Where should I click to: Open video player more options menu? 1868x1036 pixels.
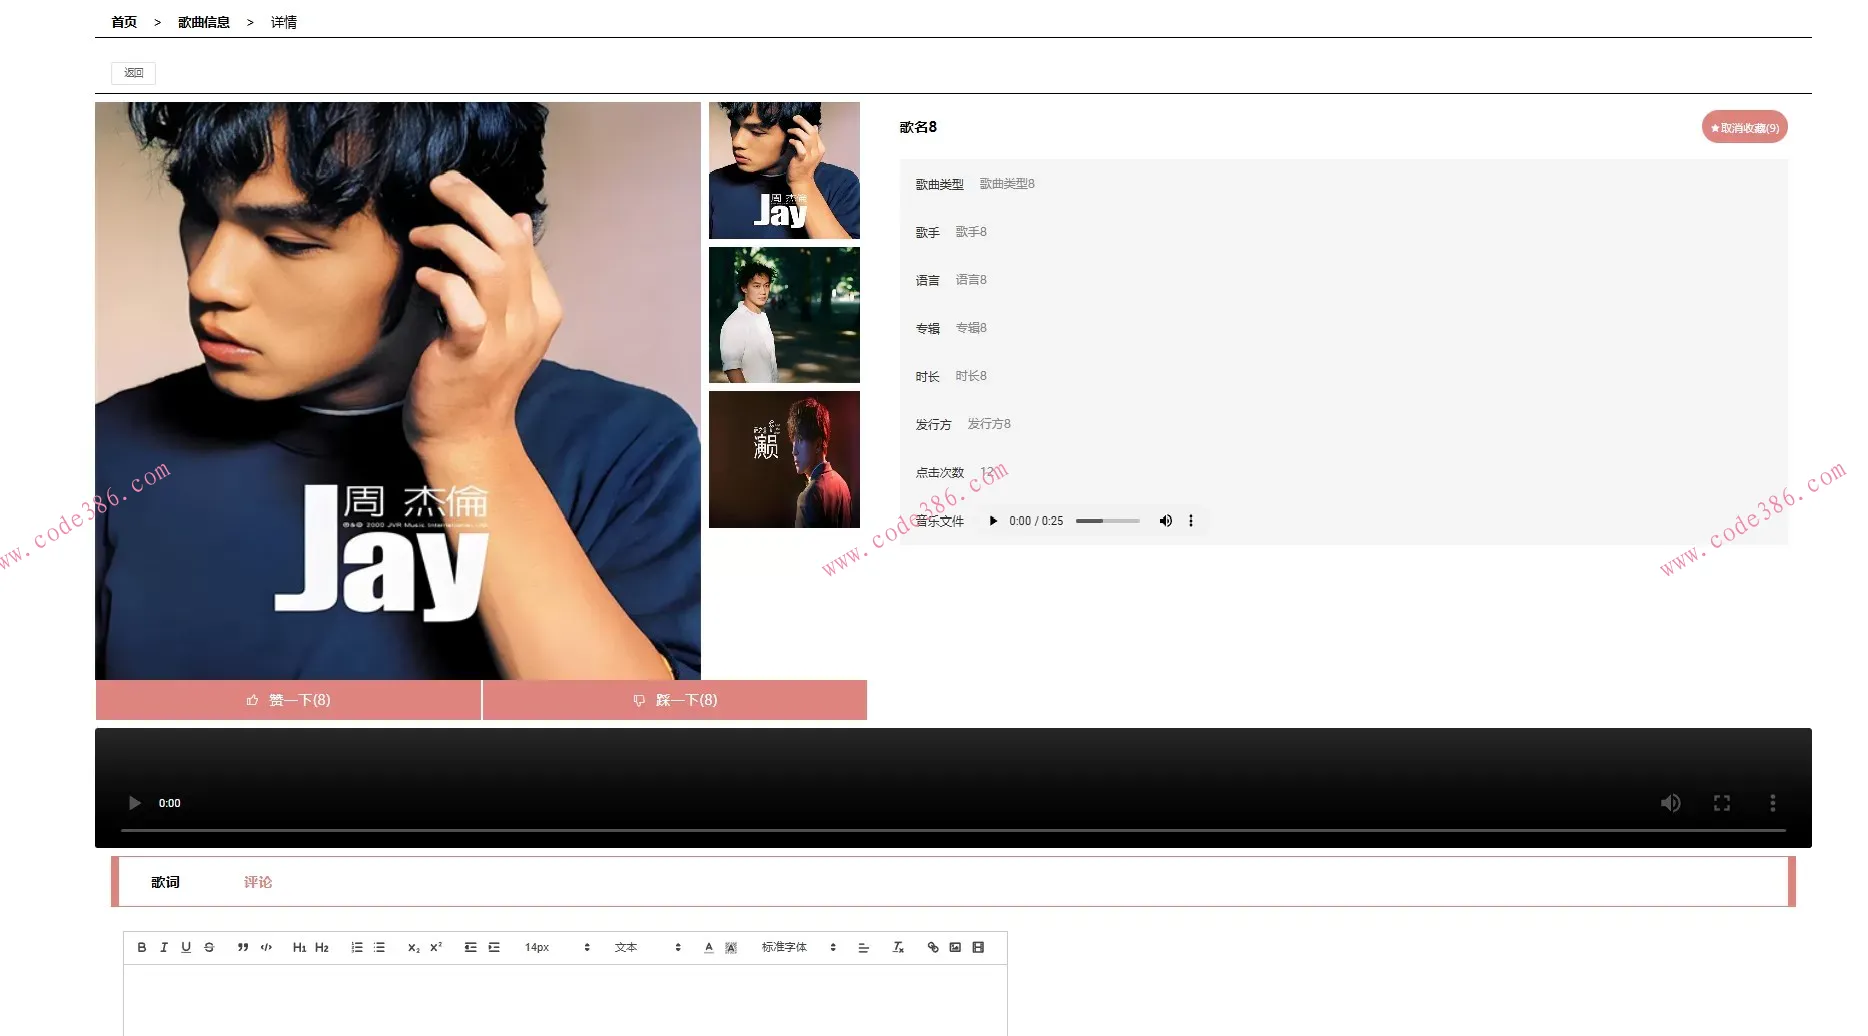1773,803
